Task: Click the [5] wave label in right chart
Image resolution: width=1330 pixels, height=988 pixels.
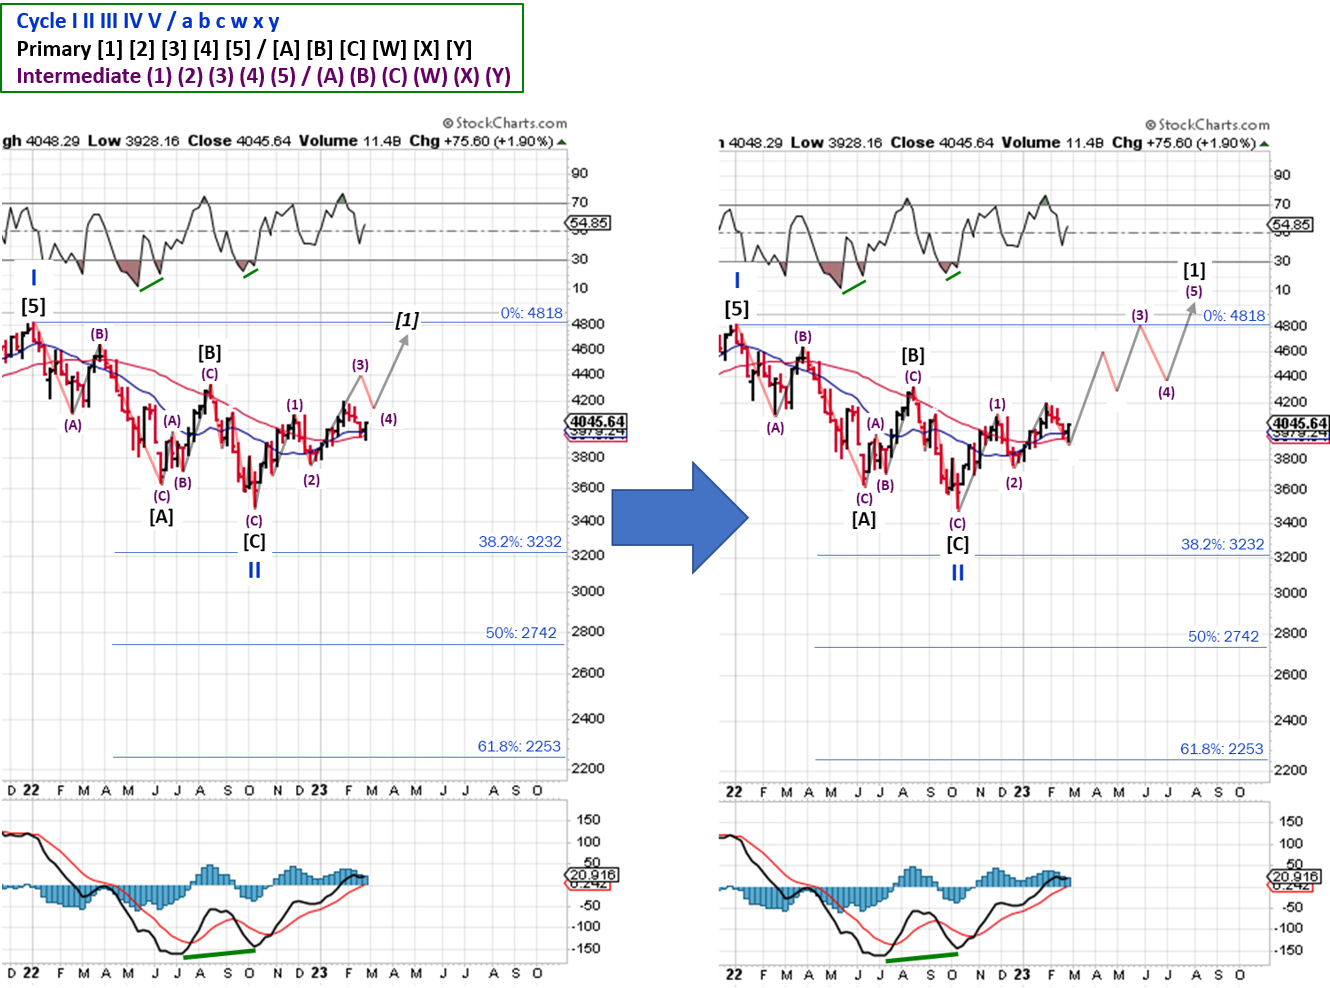Action: tap(736, 309)
